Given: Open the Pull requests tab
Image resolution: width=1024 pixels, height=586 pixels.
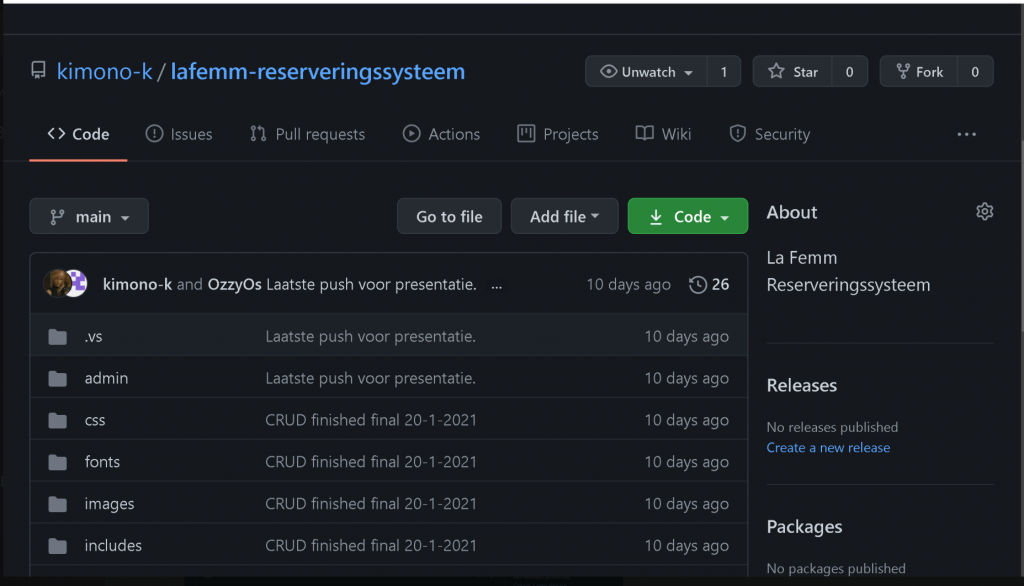Looking at the screenshot, I should pyautogui.click(x=307, y=134).
